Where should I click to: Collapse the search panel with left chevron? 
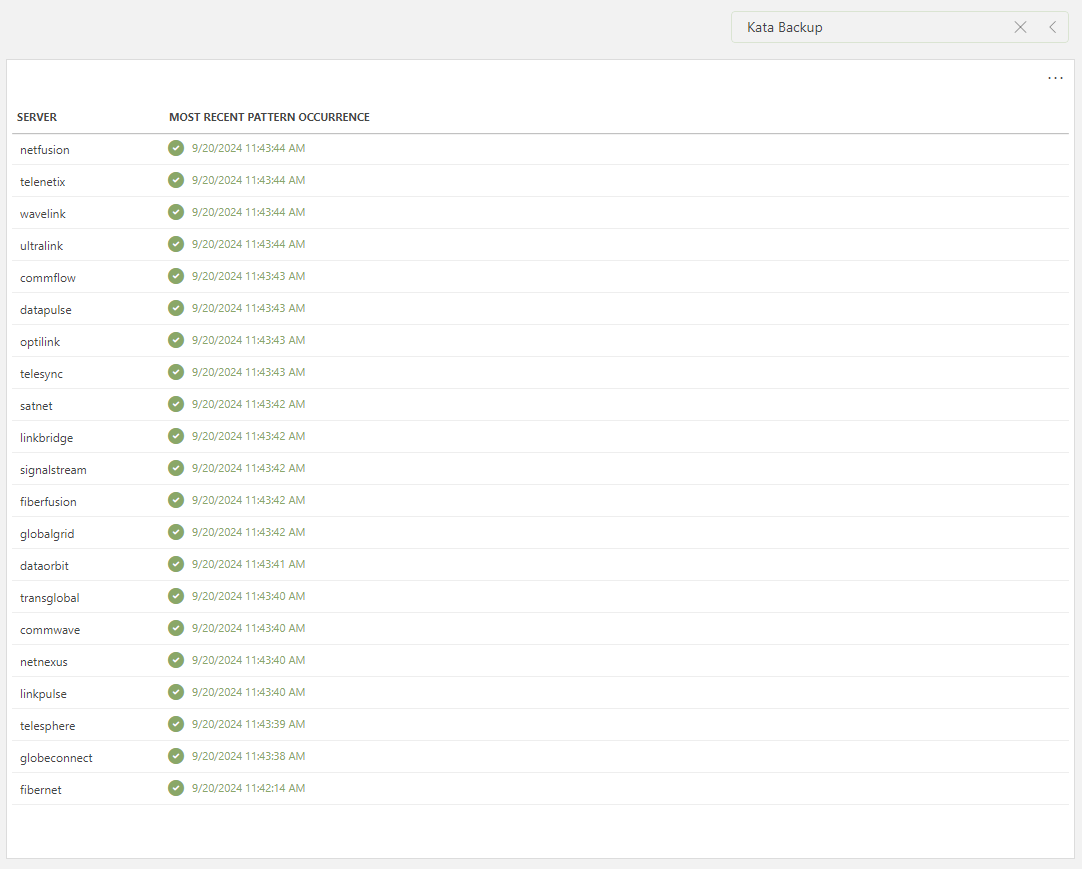click(x=1052, y=27)
